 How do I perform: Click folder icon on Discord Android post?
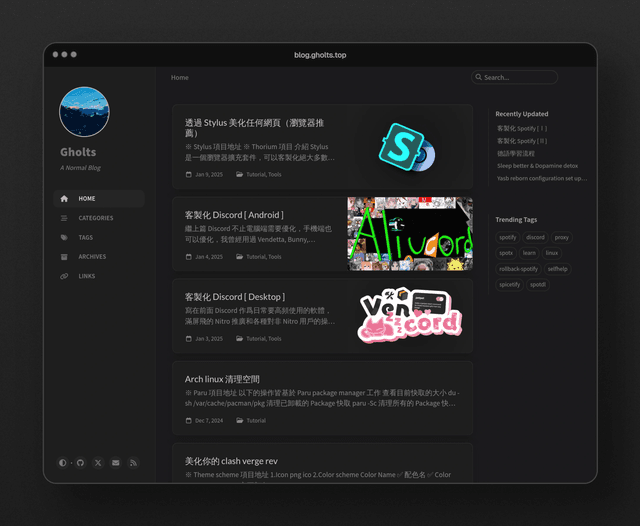240,257
